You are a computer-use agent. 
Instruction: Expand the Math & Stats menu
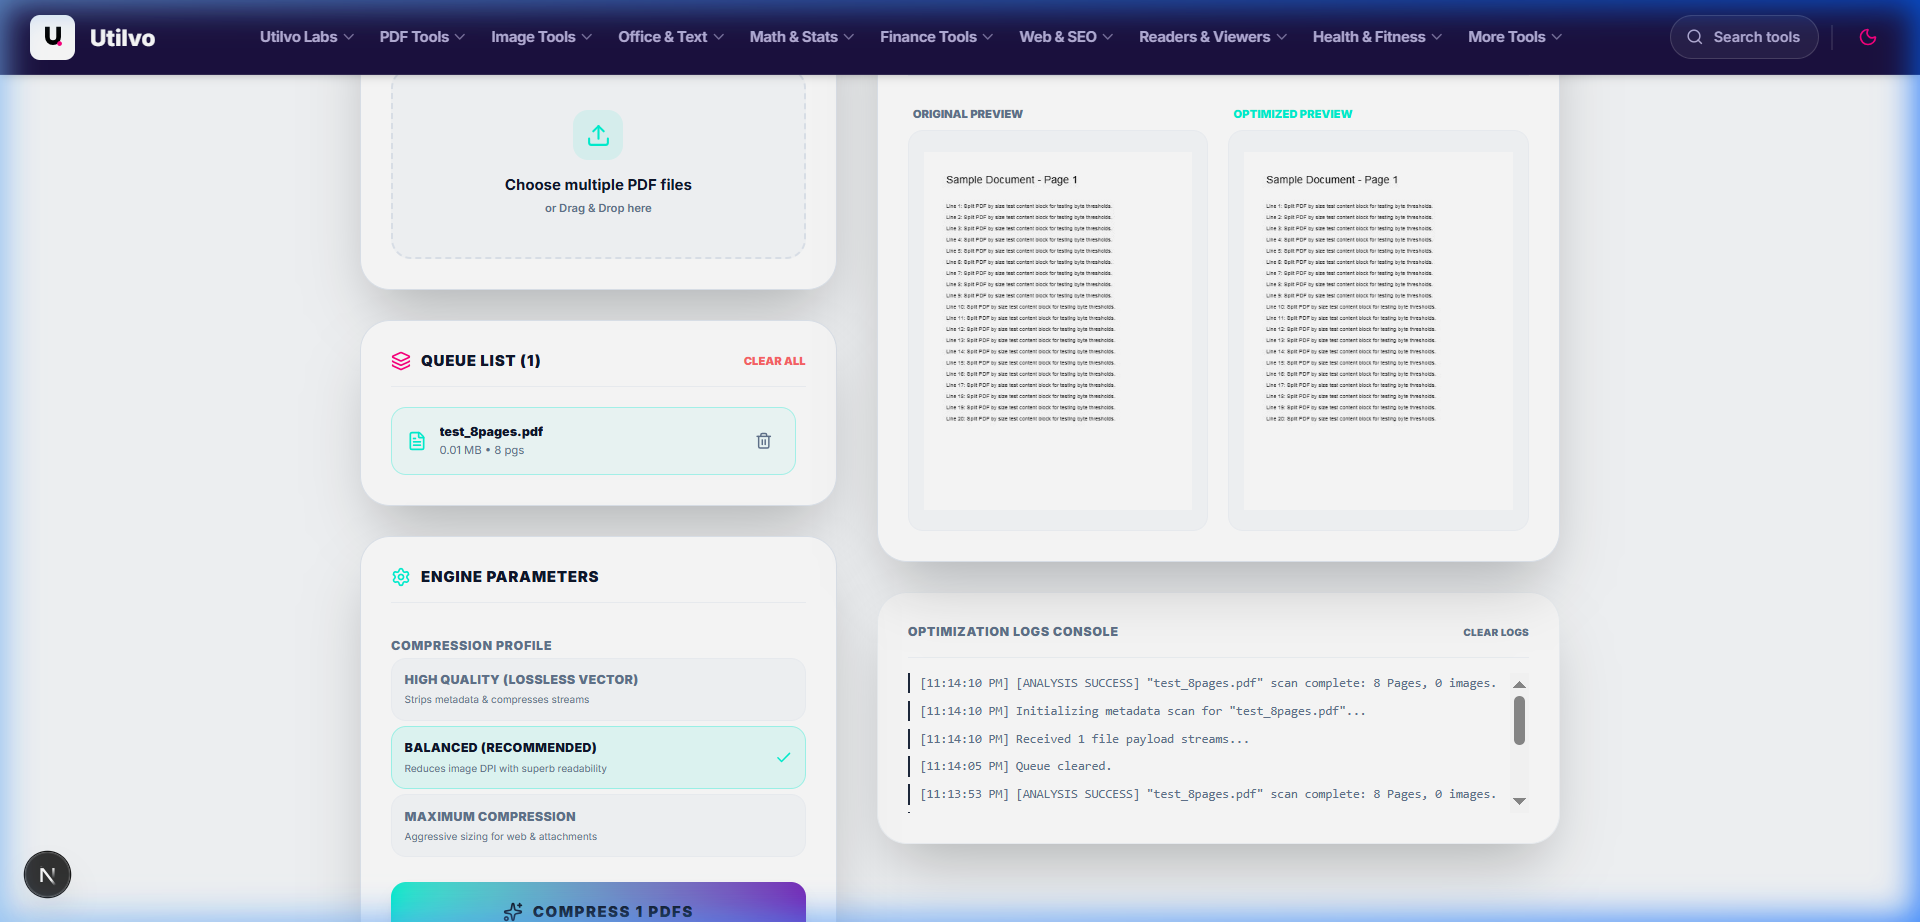[802, 37]
